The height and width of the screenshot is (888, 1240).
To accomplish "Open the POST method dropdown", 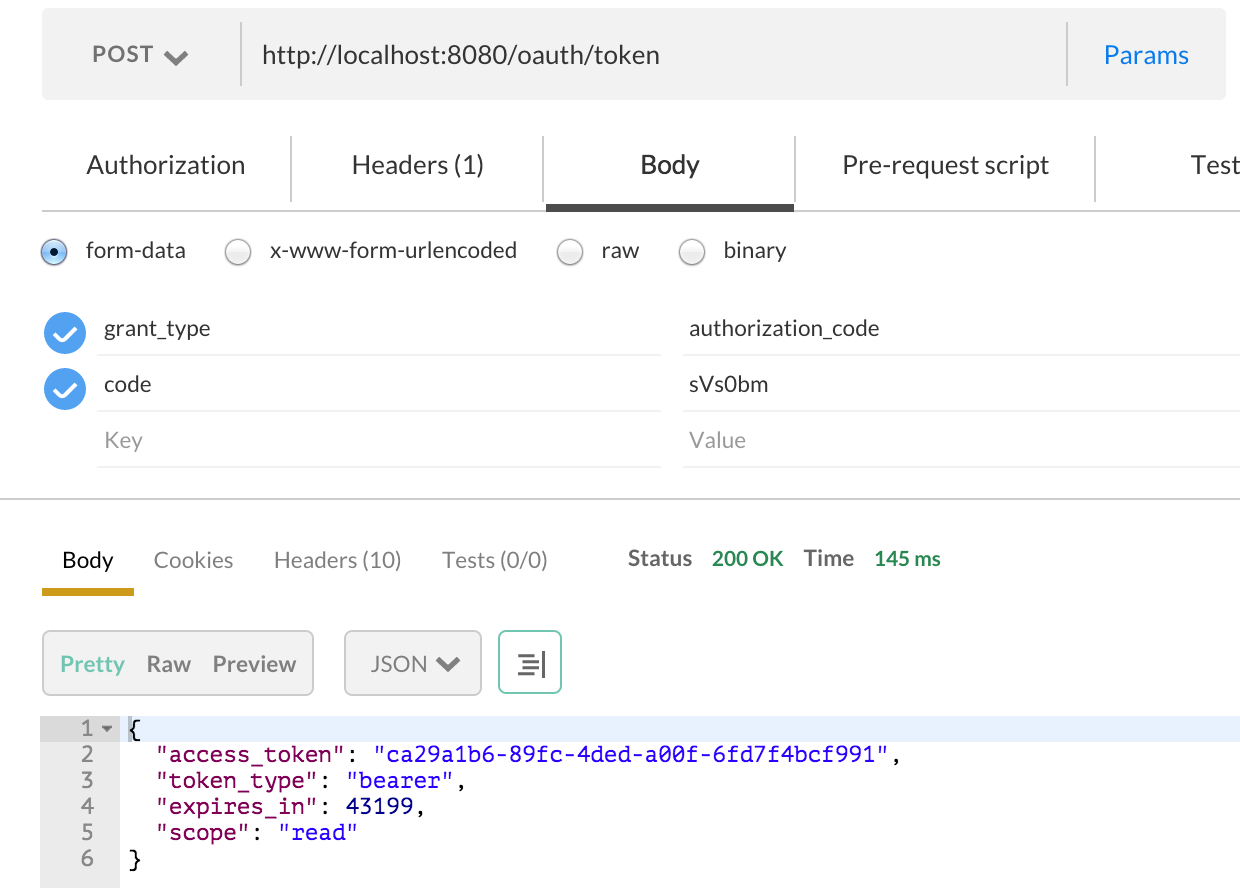I will coord(140,55).
